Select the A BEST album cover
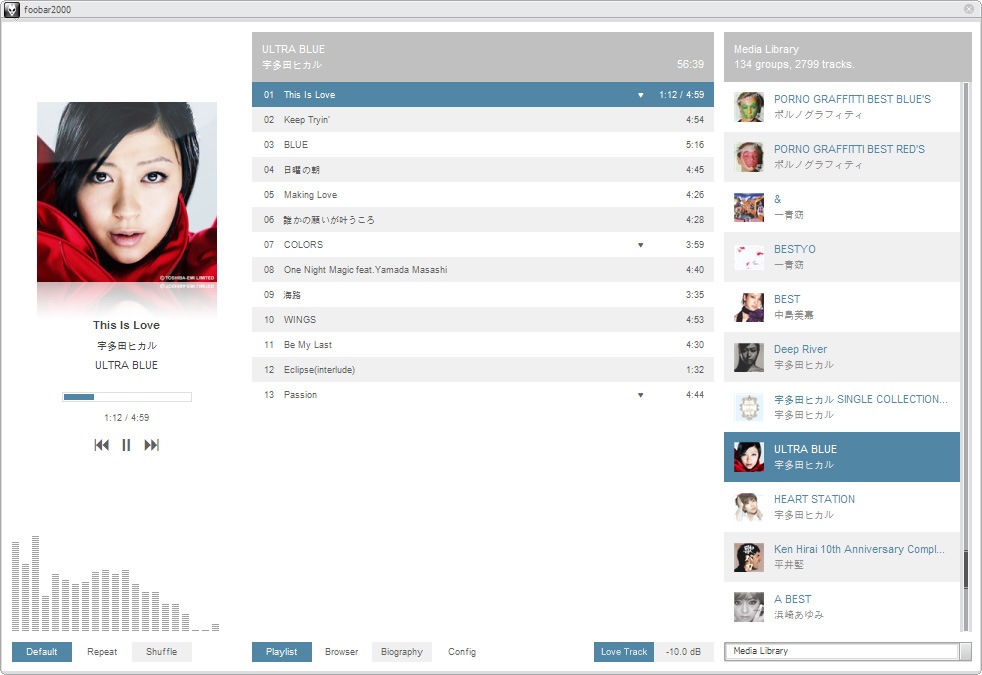Screen dimensions: 982x675 749,607
